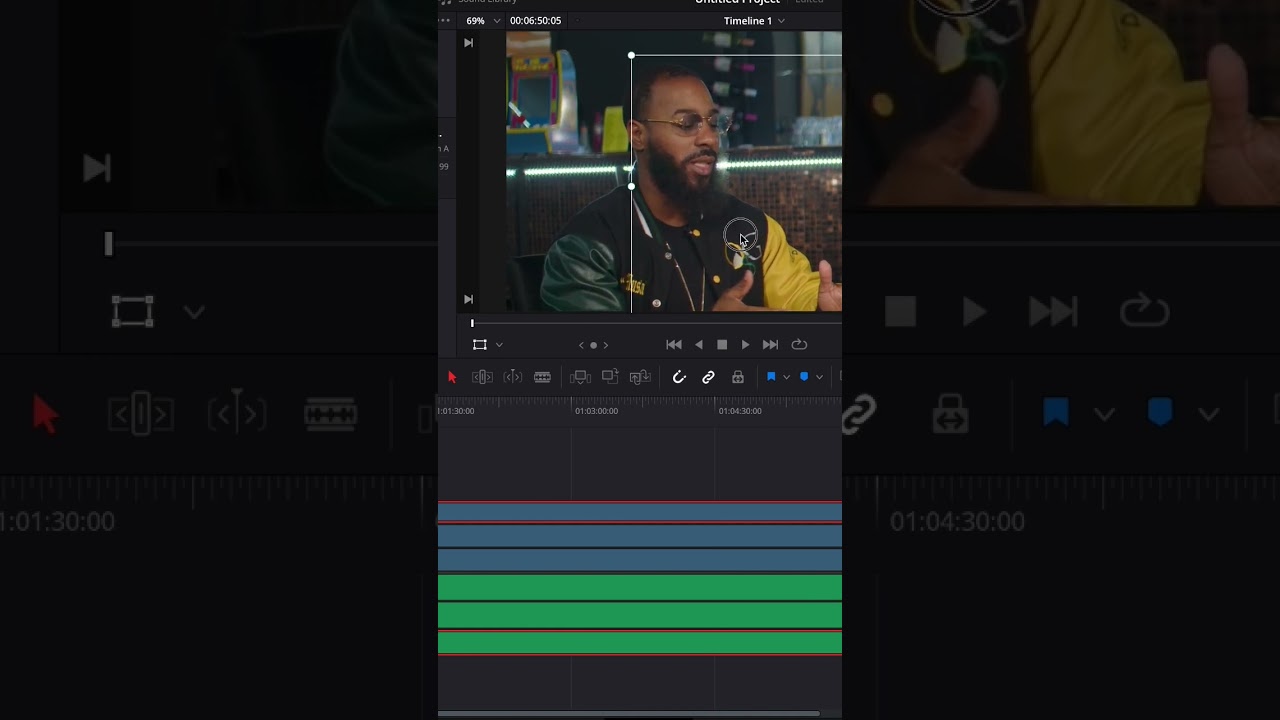The image size is (1280, 720).
Task: Click the add keyframe dot
Action: point(593,345)
